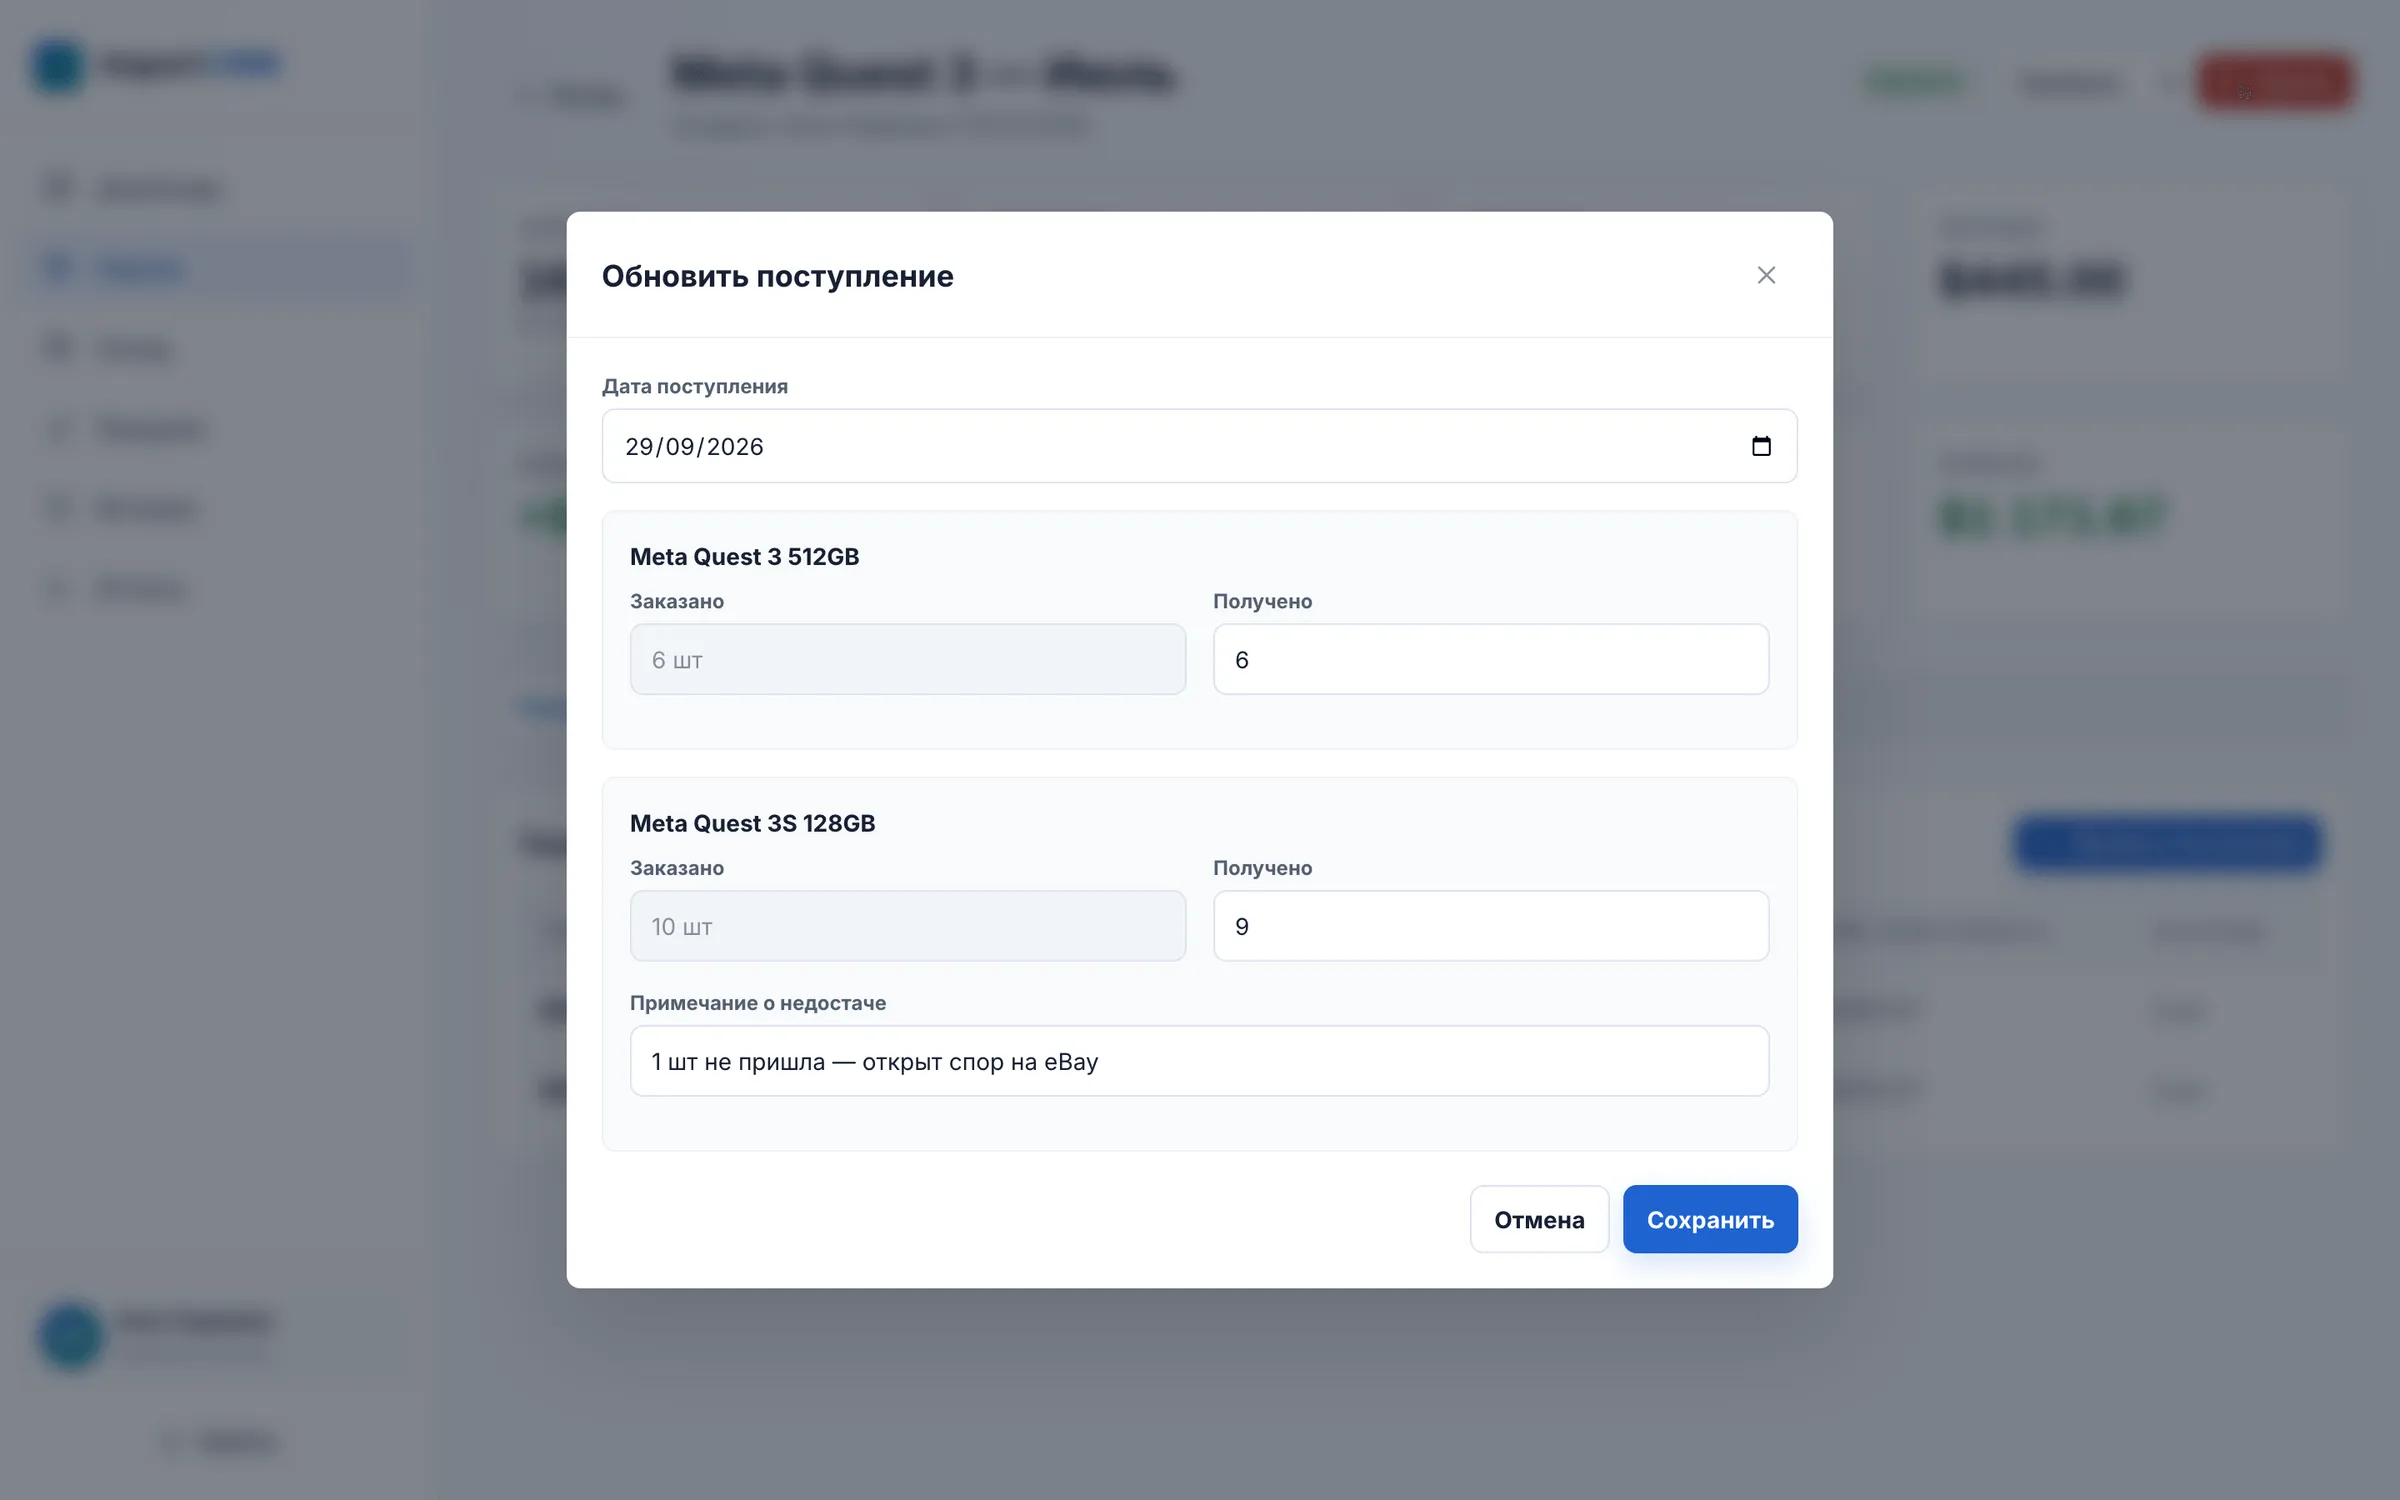Click the Дата поступления date field
The image size is (2400, 1500).
point(1199,446)
